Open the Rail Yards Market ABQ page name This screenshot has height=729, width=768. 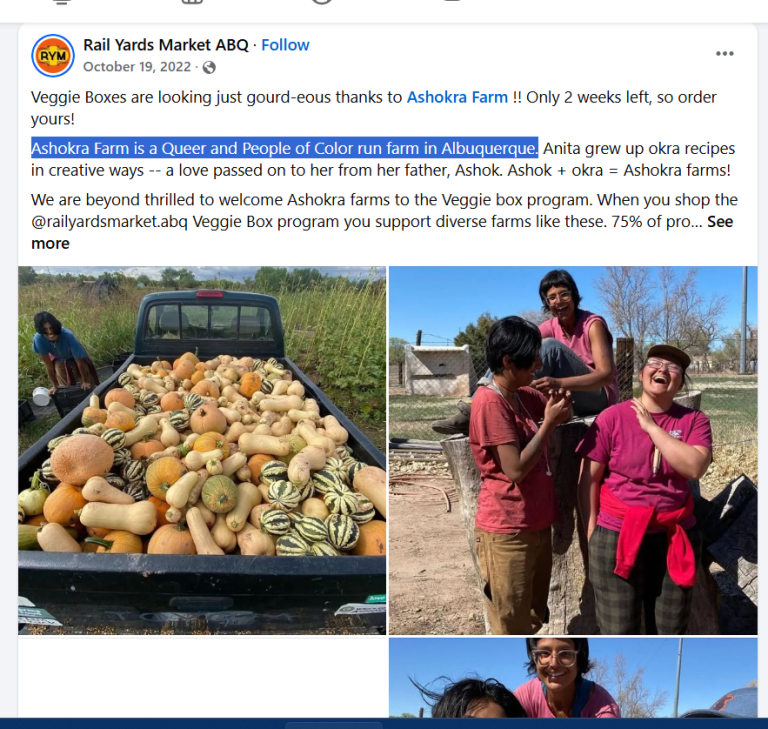(166, 45)
